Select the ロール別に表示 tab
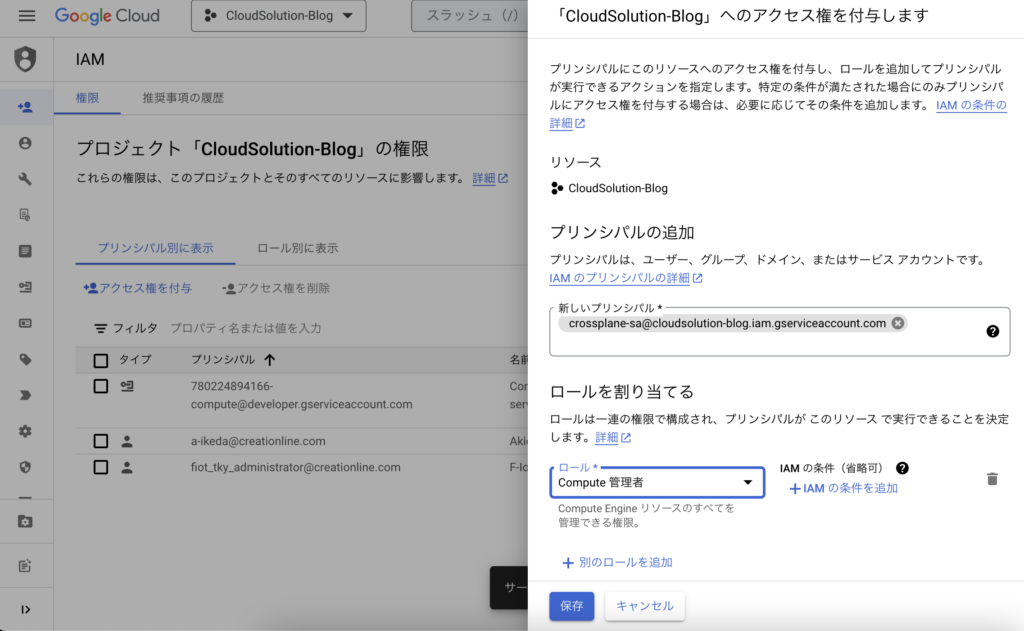 pyautogui.click(x=297, y=248)
